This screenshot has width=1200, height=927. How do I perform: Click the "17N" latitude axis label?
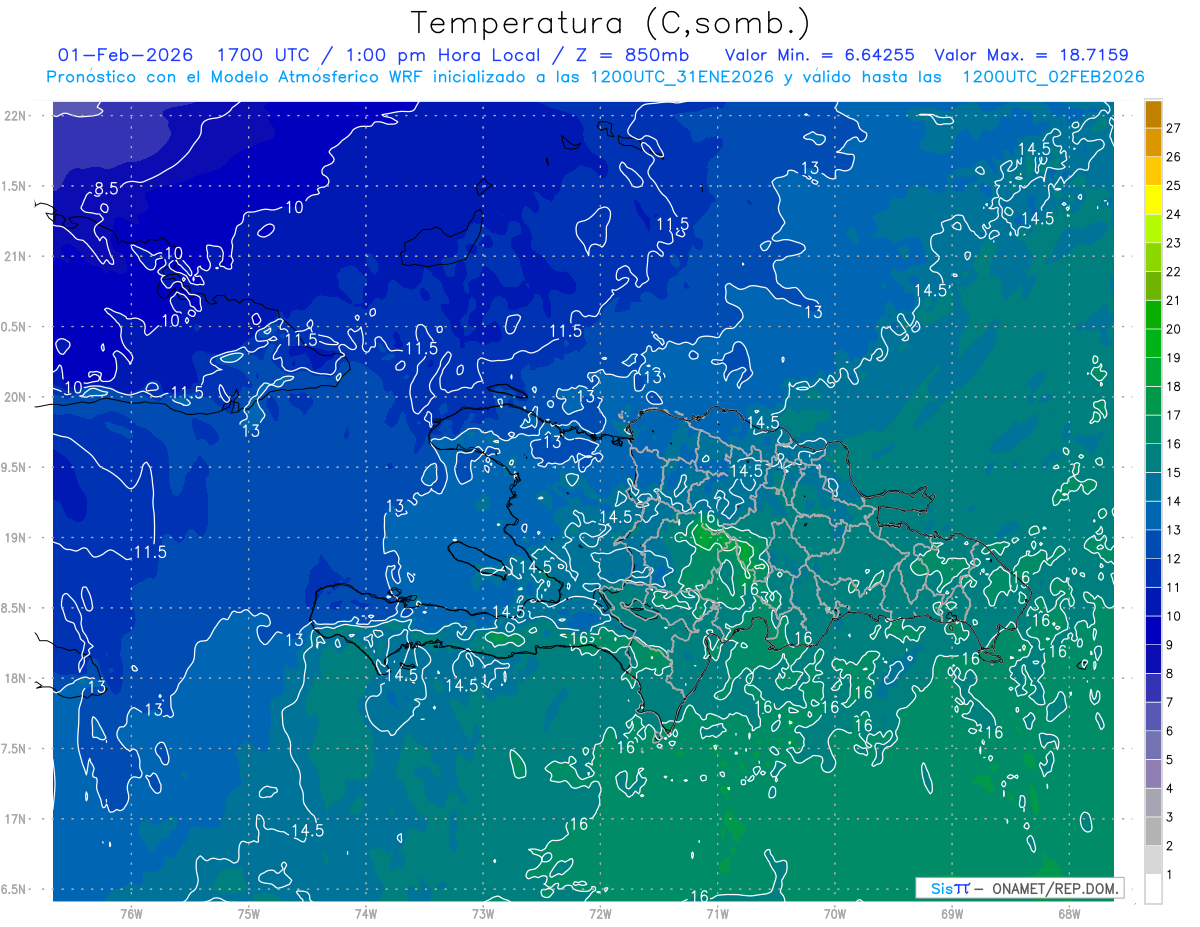[x=14, y=819]
